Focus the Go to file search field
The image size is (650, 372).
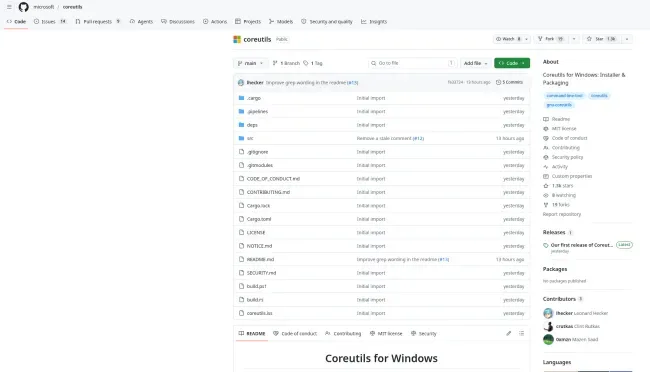412,63
